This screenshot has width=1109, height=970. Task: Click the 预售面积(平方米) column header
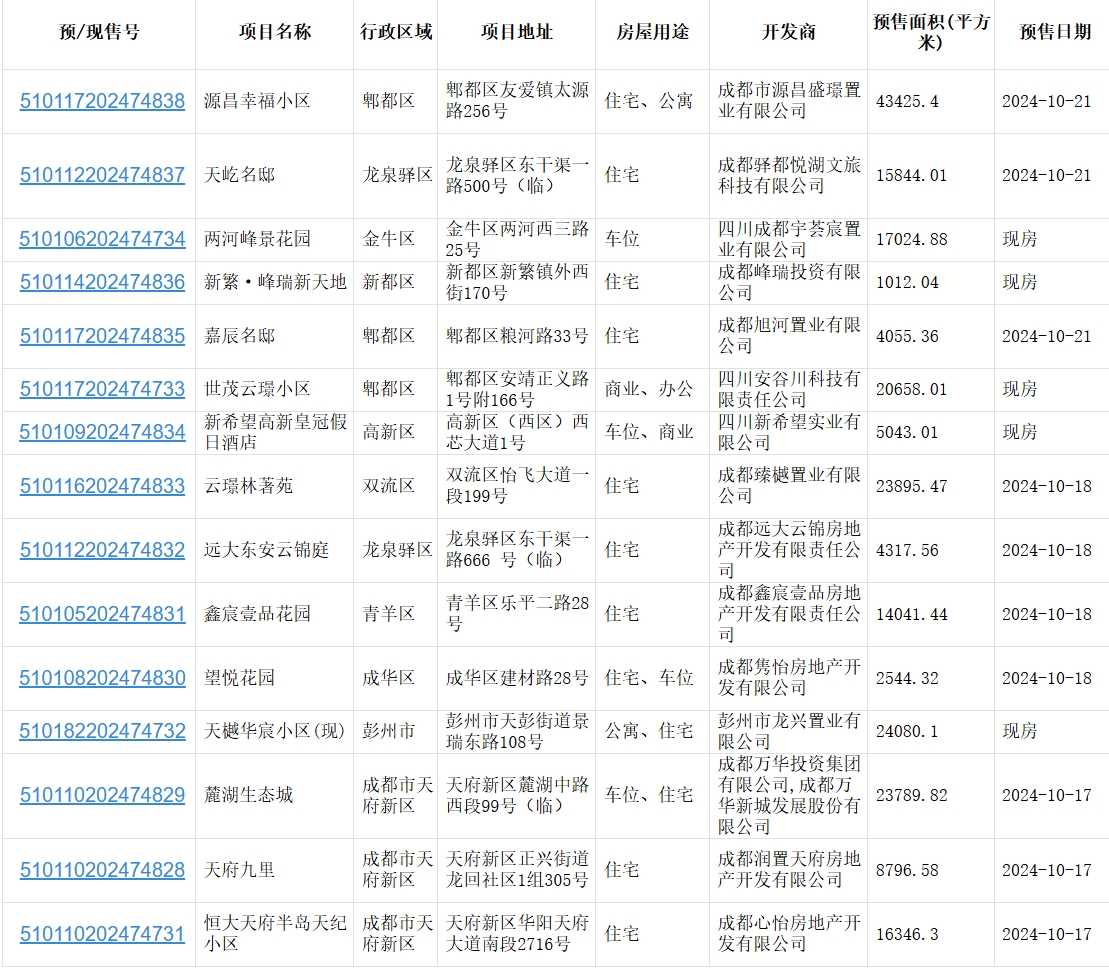coord(931,33)
